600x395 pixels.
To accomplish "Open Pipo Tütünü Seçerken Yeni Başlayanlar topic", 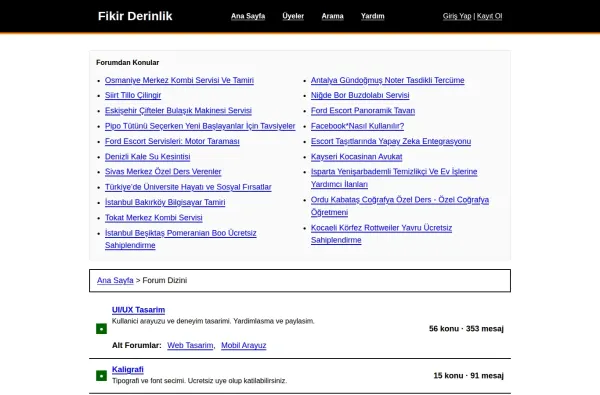I will (200, 126).
